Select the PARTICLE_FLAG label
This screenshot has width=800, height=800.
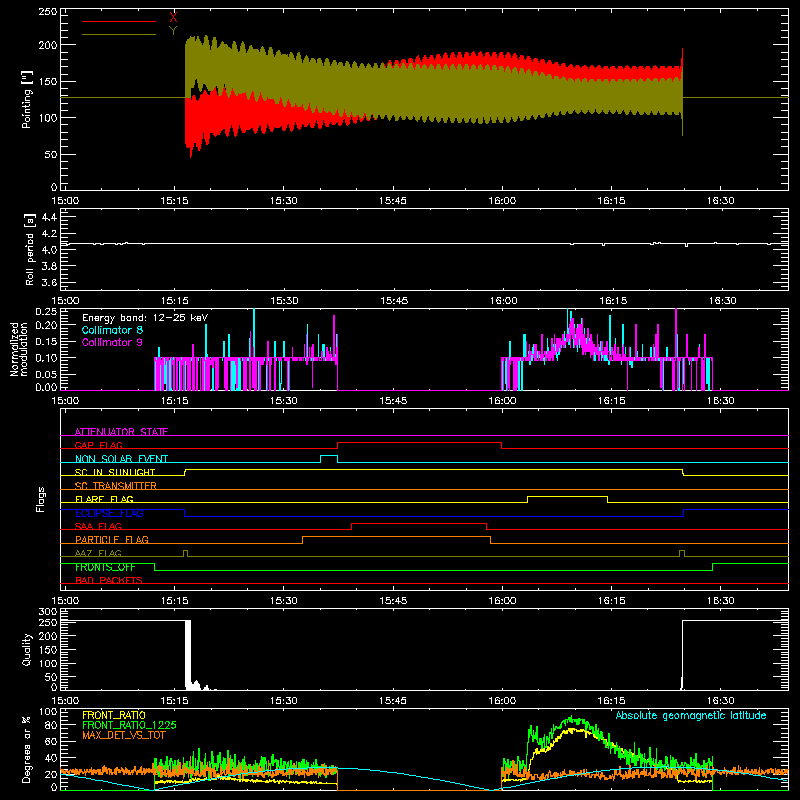pyautogui.click(x=112, y=539)
